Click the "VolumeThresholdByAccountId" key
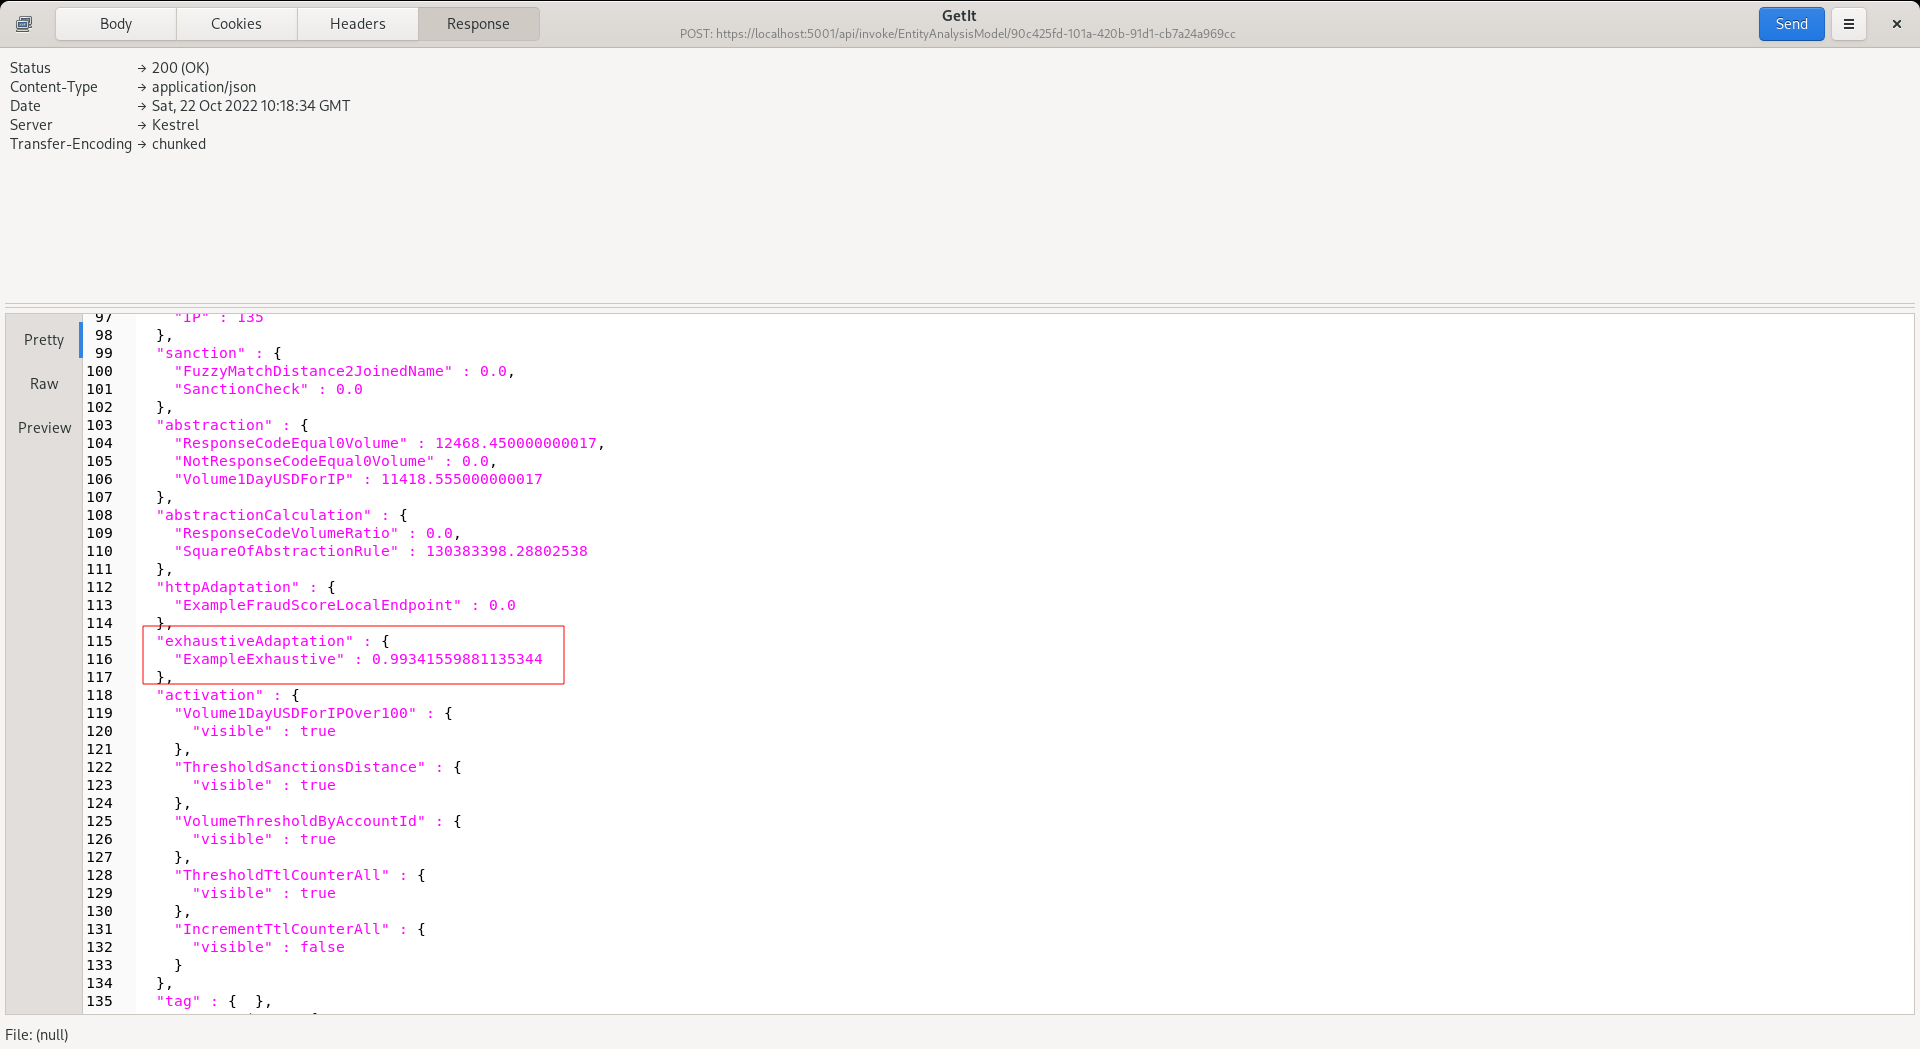 click(x=300, y=821)
